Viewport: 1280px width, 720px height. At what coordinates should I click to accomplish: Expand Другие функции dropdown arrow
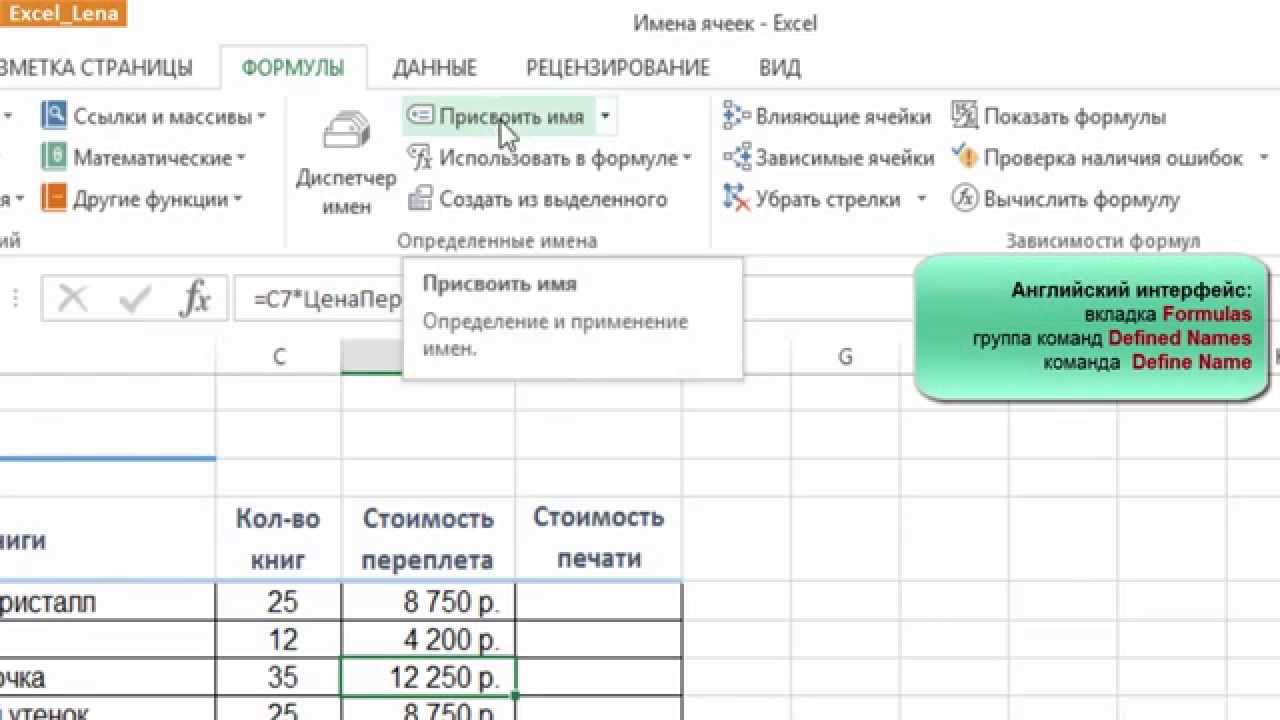coord(238,199)
